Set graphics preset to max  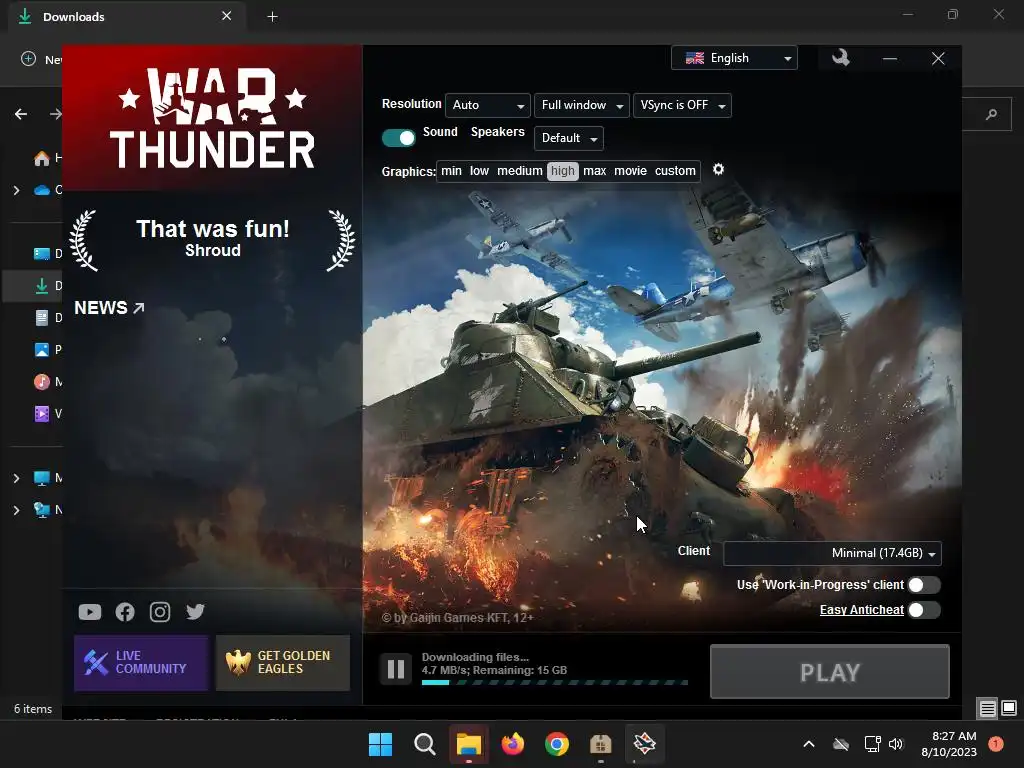click(x=594, y=171)
